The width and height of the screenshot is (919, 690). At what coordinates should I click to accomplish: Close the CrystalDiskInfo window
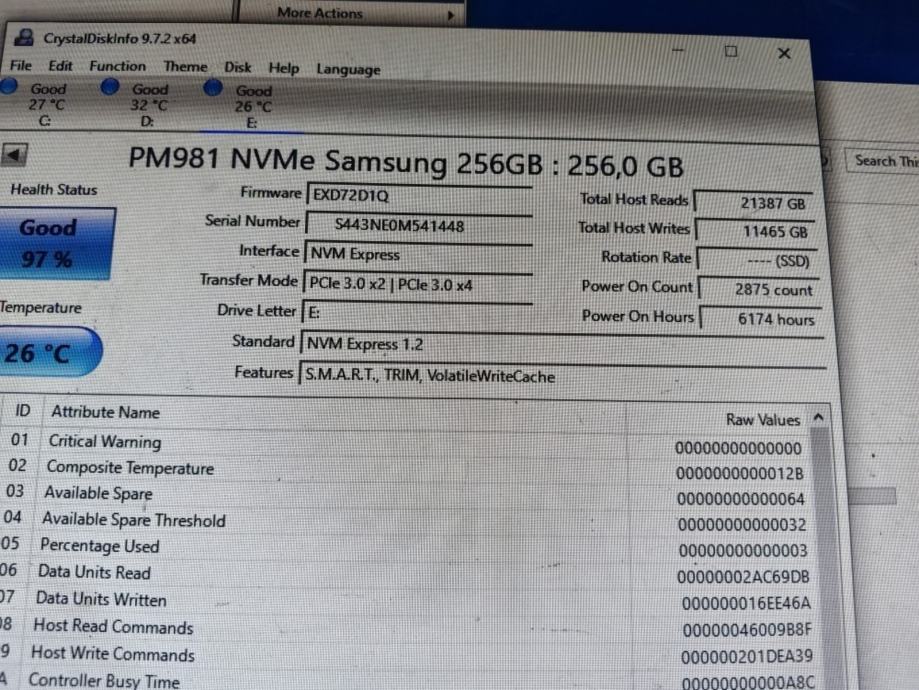coord(784,53)
